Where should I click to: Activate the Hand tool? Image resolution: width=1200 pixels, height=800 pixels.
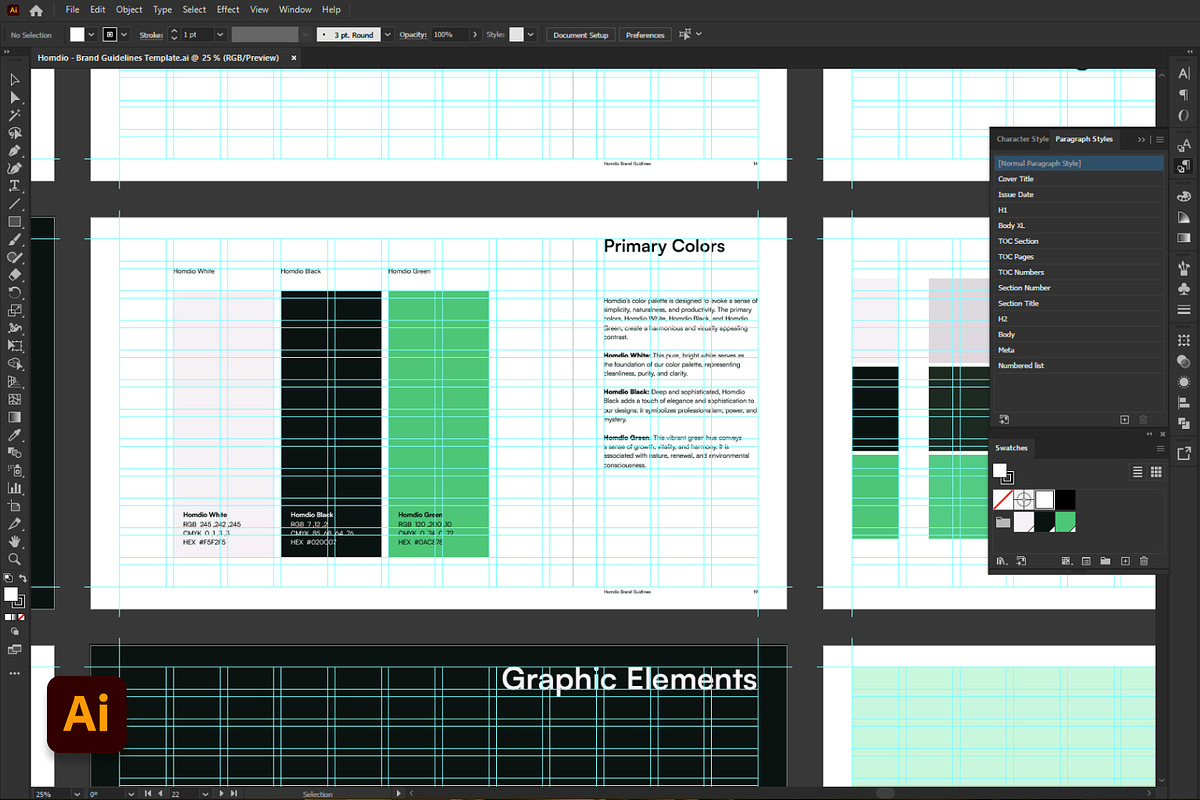[15, 541]
